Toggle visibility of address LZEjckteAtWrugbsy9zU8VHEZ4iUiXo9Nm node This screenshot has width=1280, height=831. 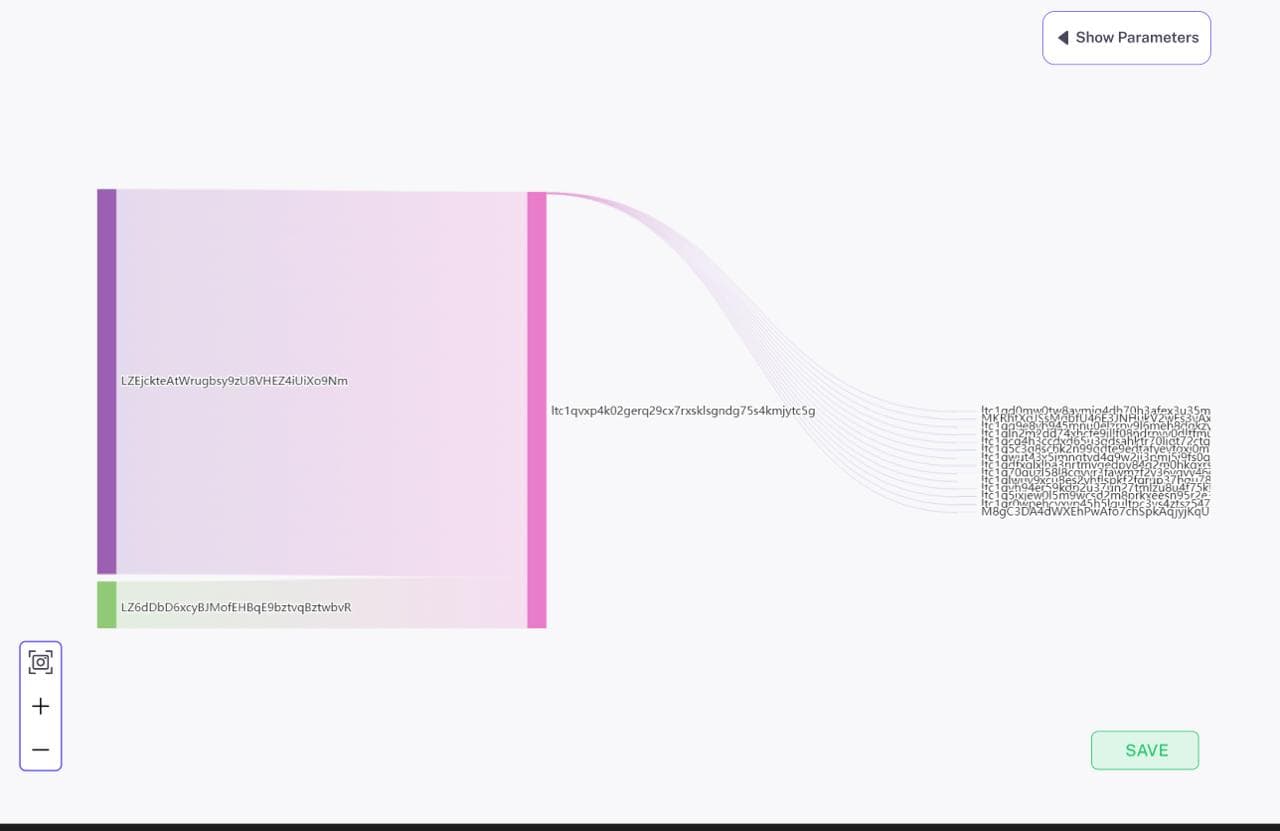click(x=105, y=380)
